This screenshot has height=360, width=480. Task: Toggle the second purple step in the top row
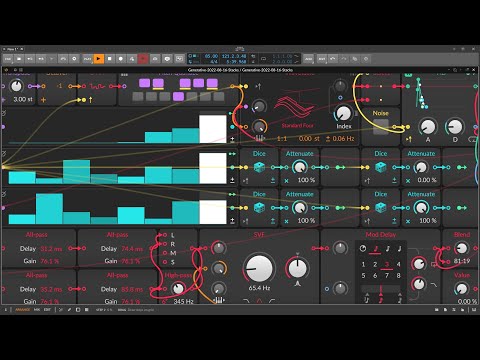click(158, 83)
